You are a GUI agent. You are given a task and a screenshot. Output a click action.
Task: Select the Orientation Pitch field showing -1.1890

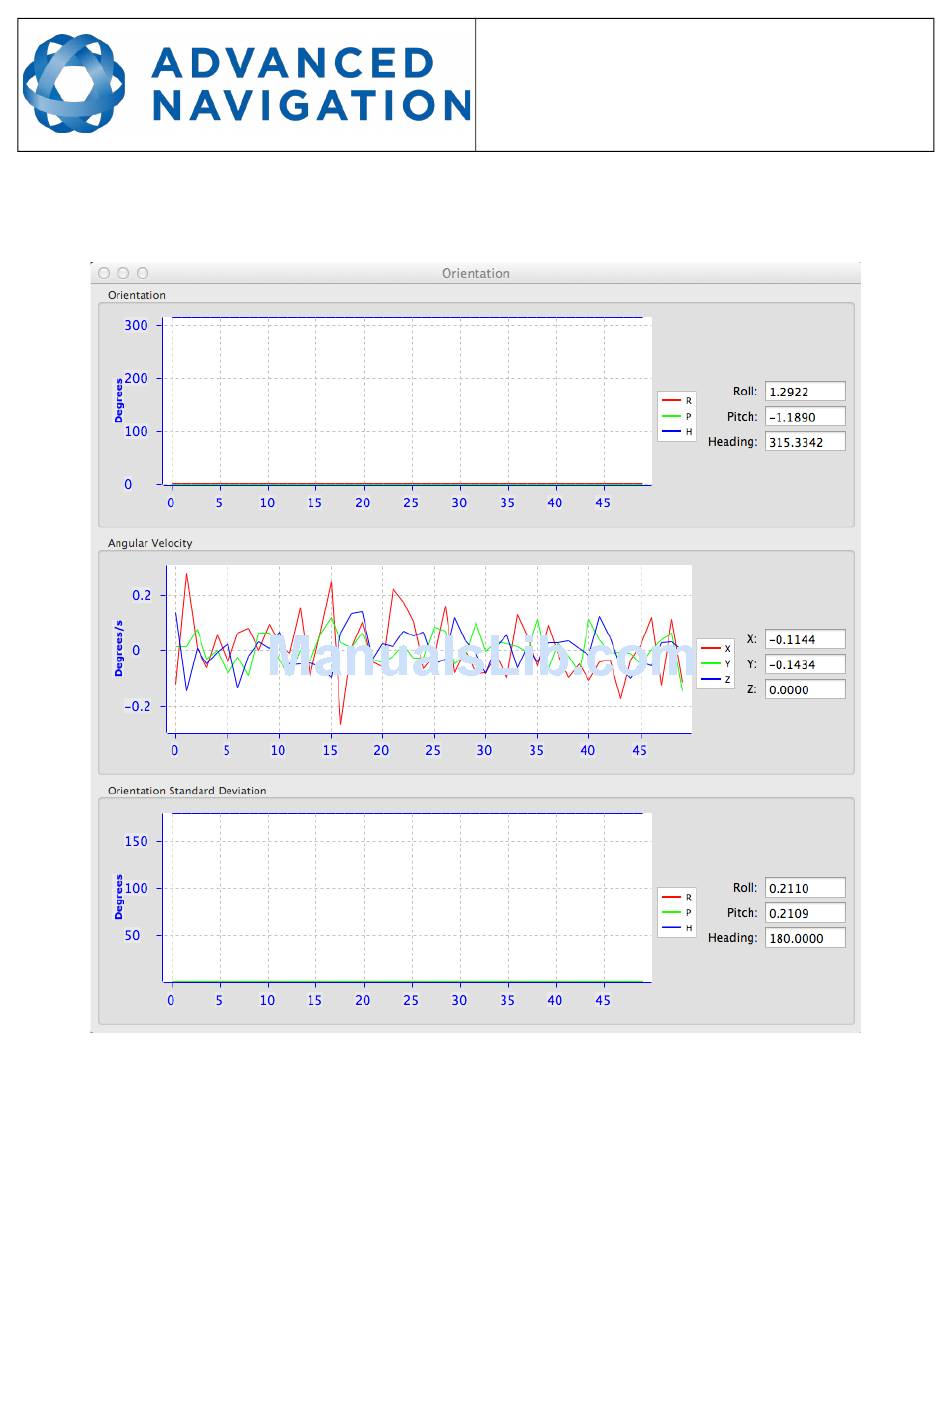(804, 417)
